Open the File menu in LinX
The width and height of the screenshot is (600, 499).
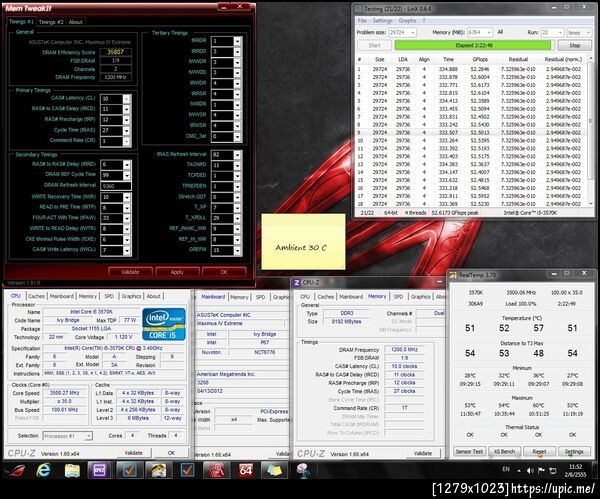pyautogui.click(x=362, y=21)
